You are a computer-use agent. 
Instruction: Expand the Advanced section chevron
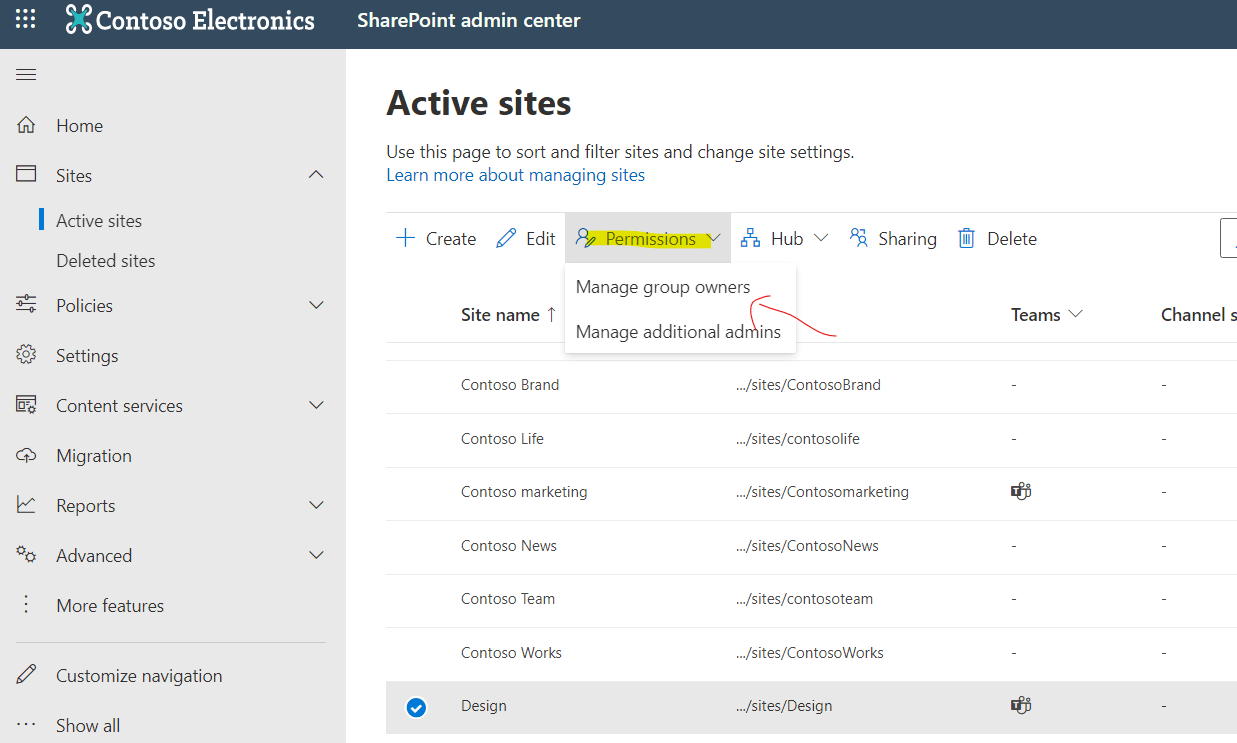(x=316, y=555)
